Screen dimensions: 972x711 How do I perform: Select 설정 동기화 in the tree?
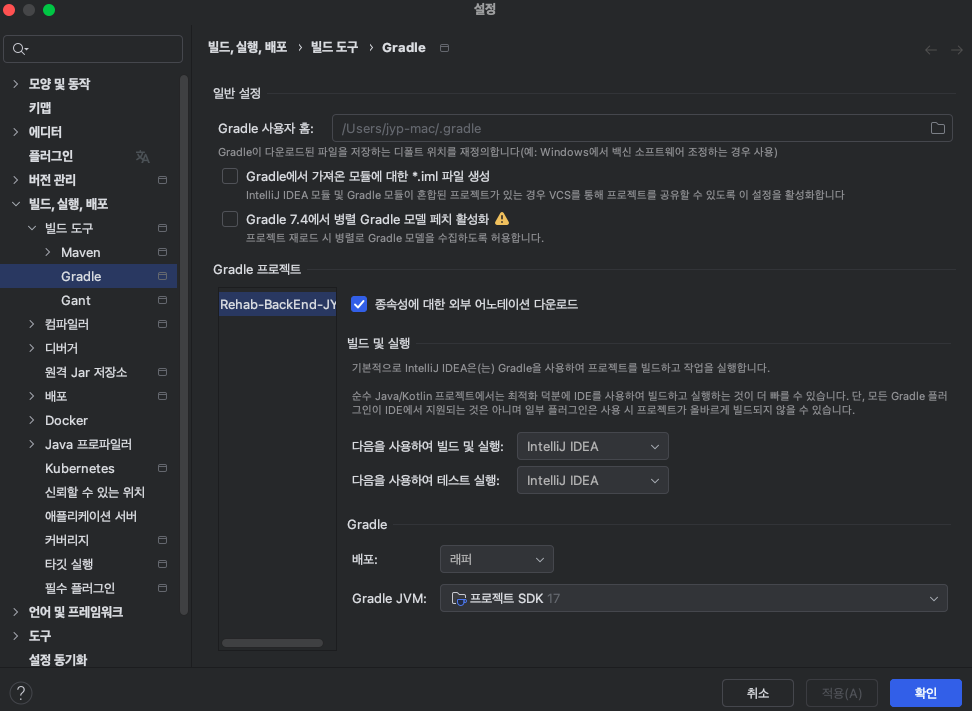point(58,660)
